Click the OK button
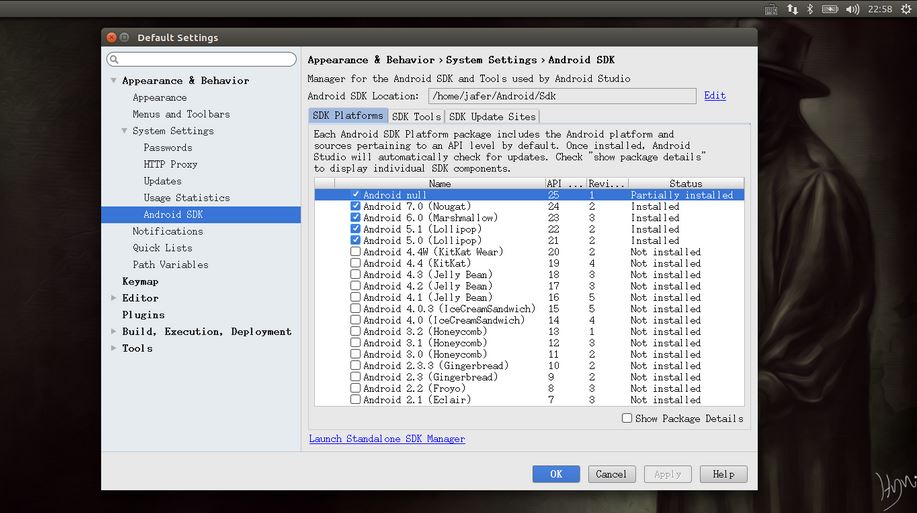This screenshot has width=917, height=513. click(556, 474)
